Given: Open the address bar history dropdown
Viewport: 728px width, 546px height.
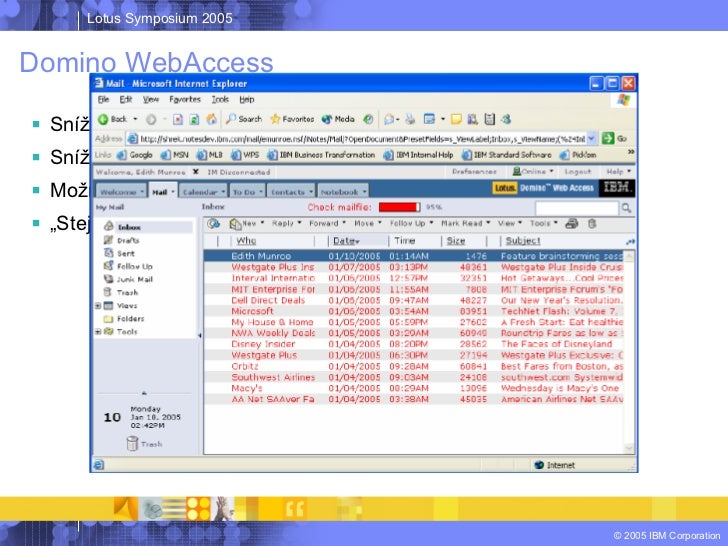Looking at the screenshot, I should 592,138.
